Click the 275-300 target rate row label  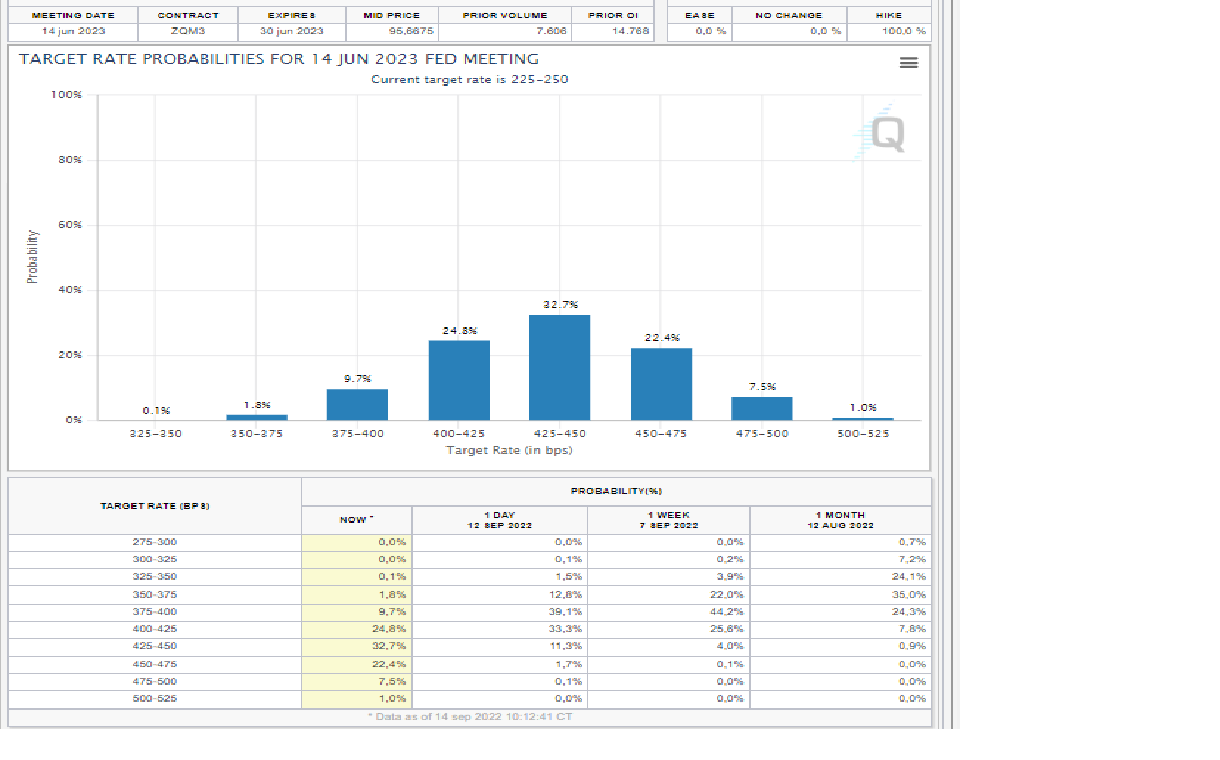click(155, 541)
